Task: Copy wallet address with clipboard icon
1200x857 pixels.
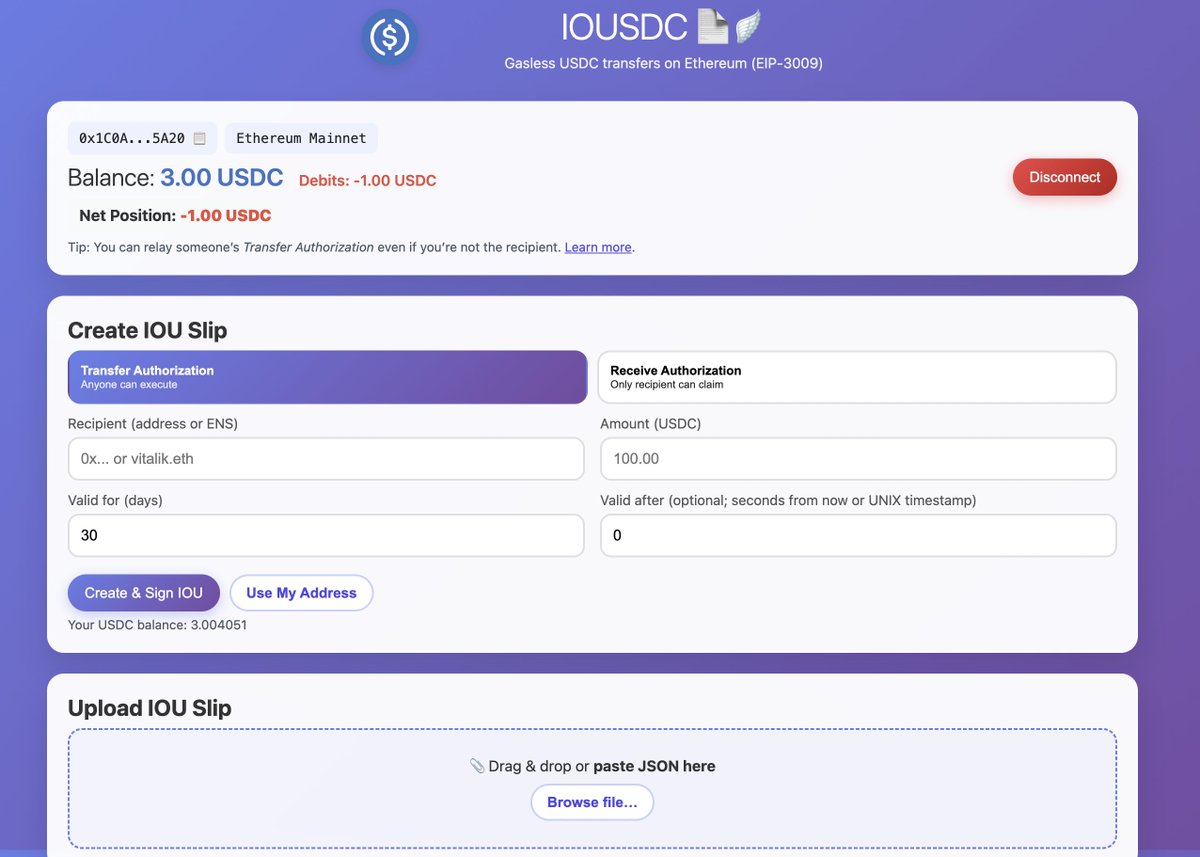Action: (x=199, y=138)
